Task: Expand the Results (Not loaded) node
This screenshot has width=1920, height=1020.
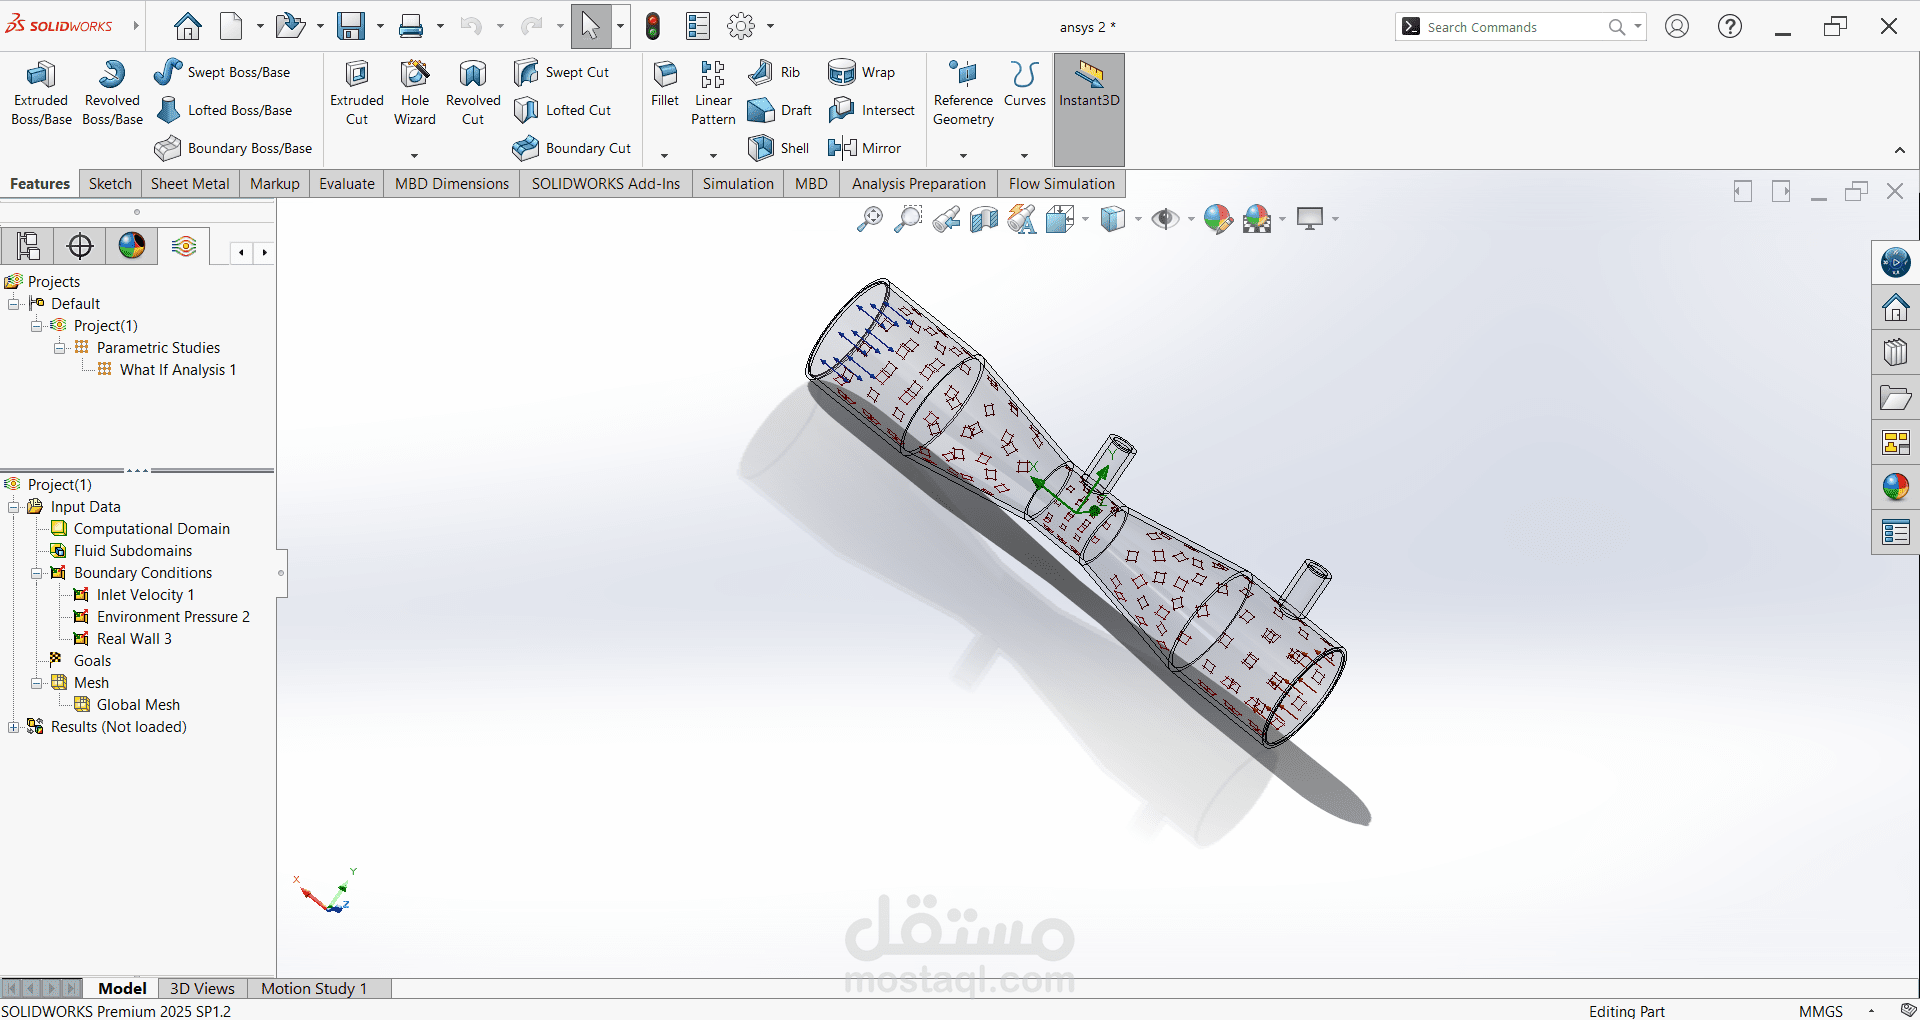Action: [x=14, y=727]
